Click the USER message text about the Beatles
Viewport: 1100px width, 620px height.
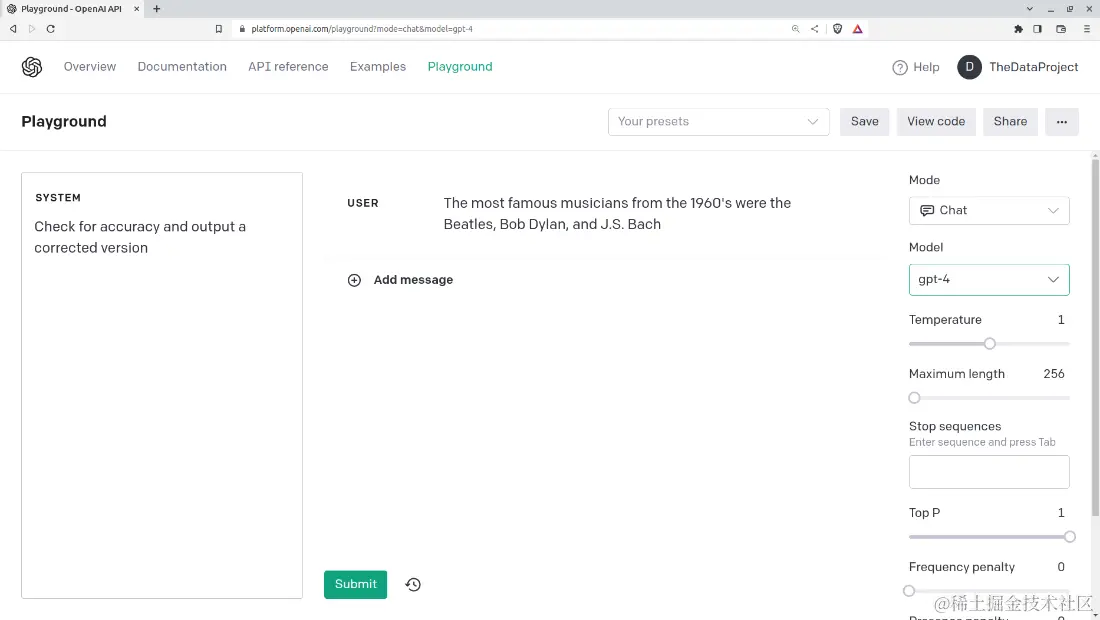point(617,214)
